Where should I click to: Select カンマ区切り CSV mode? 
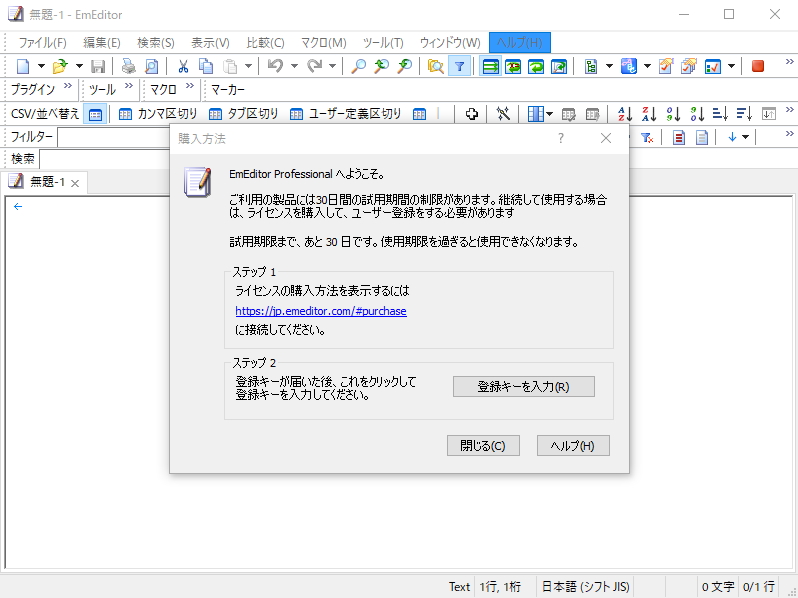click(x=158, y=114)
